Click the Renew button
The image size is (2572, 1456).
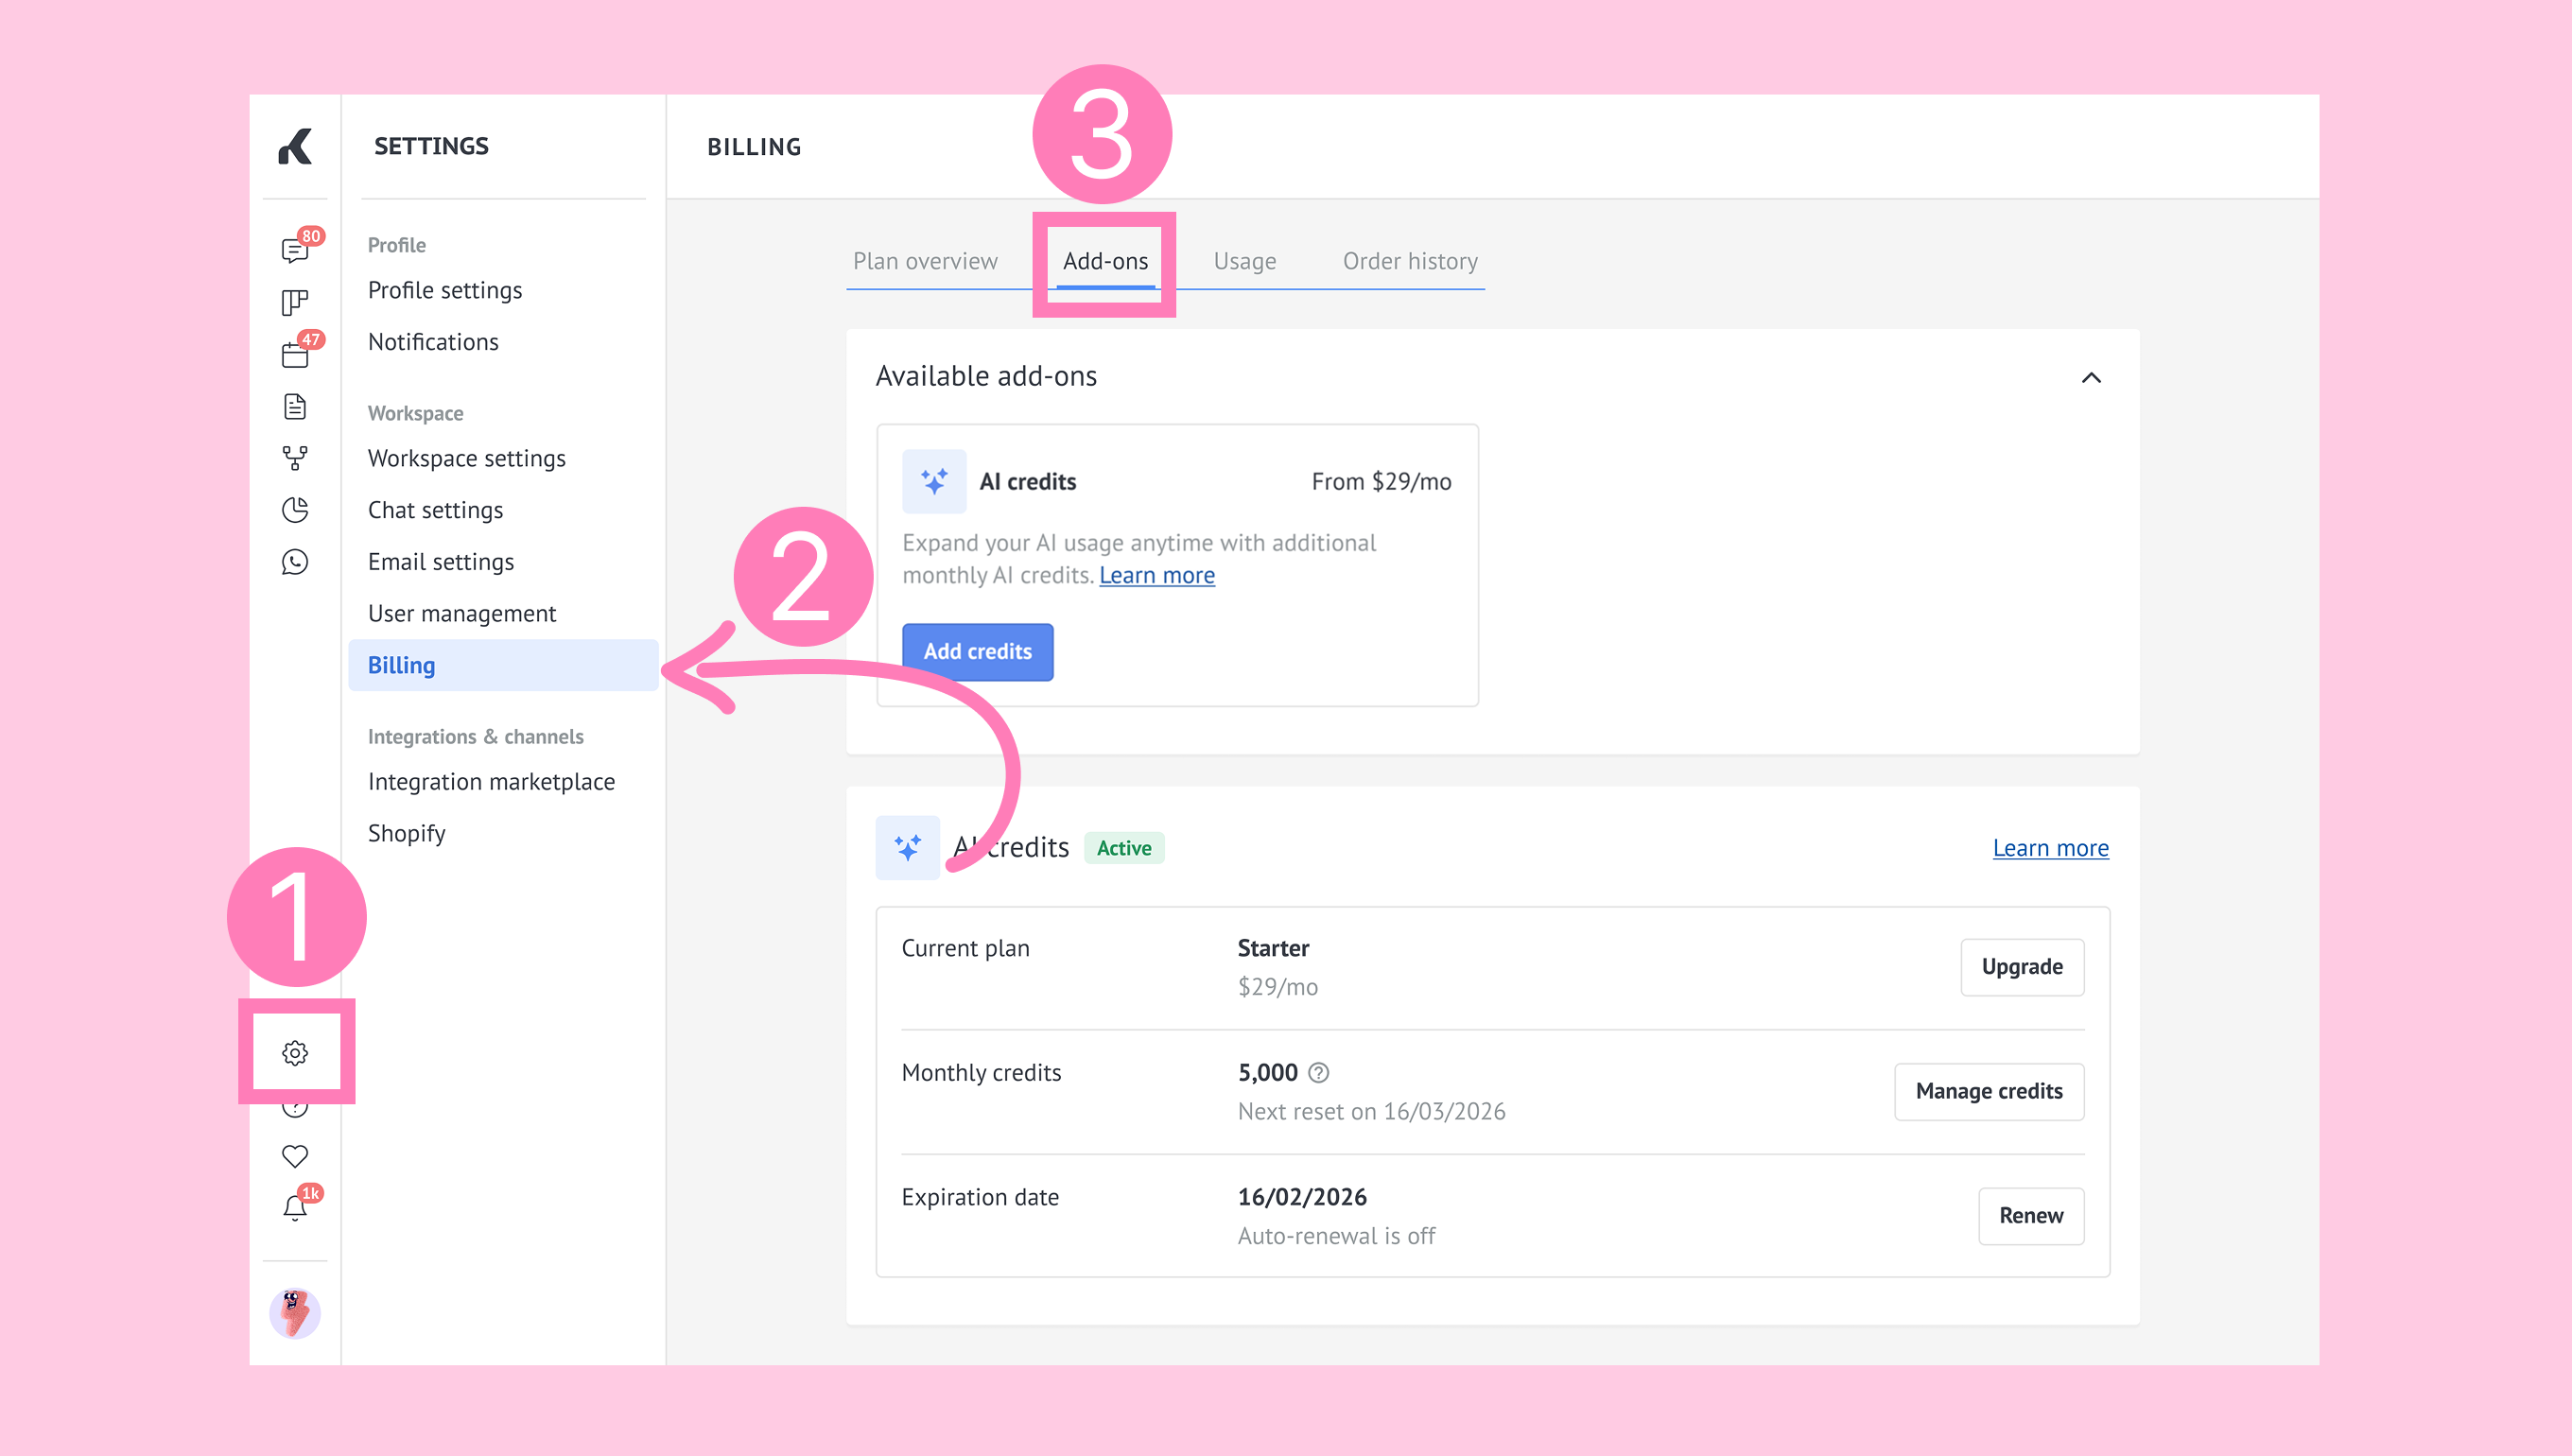pos(2031,1216)
